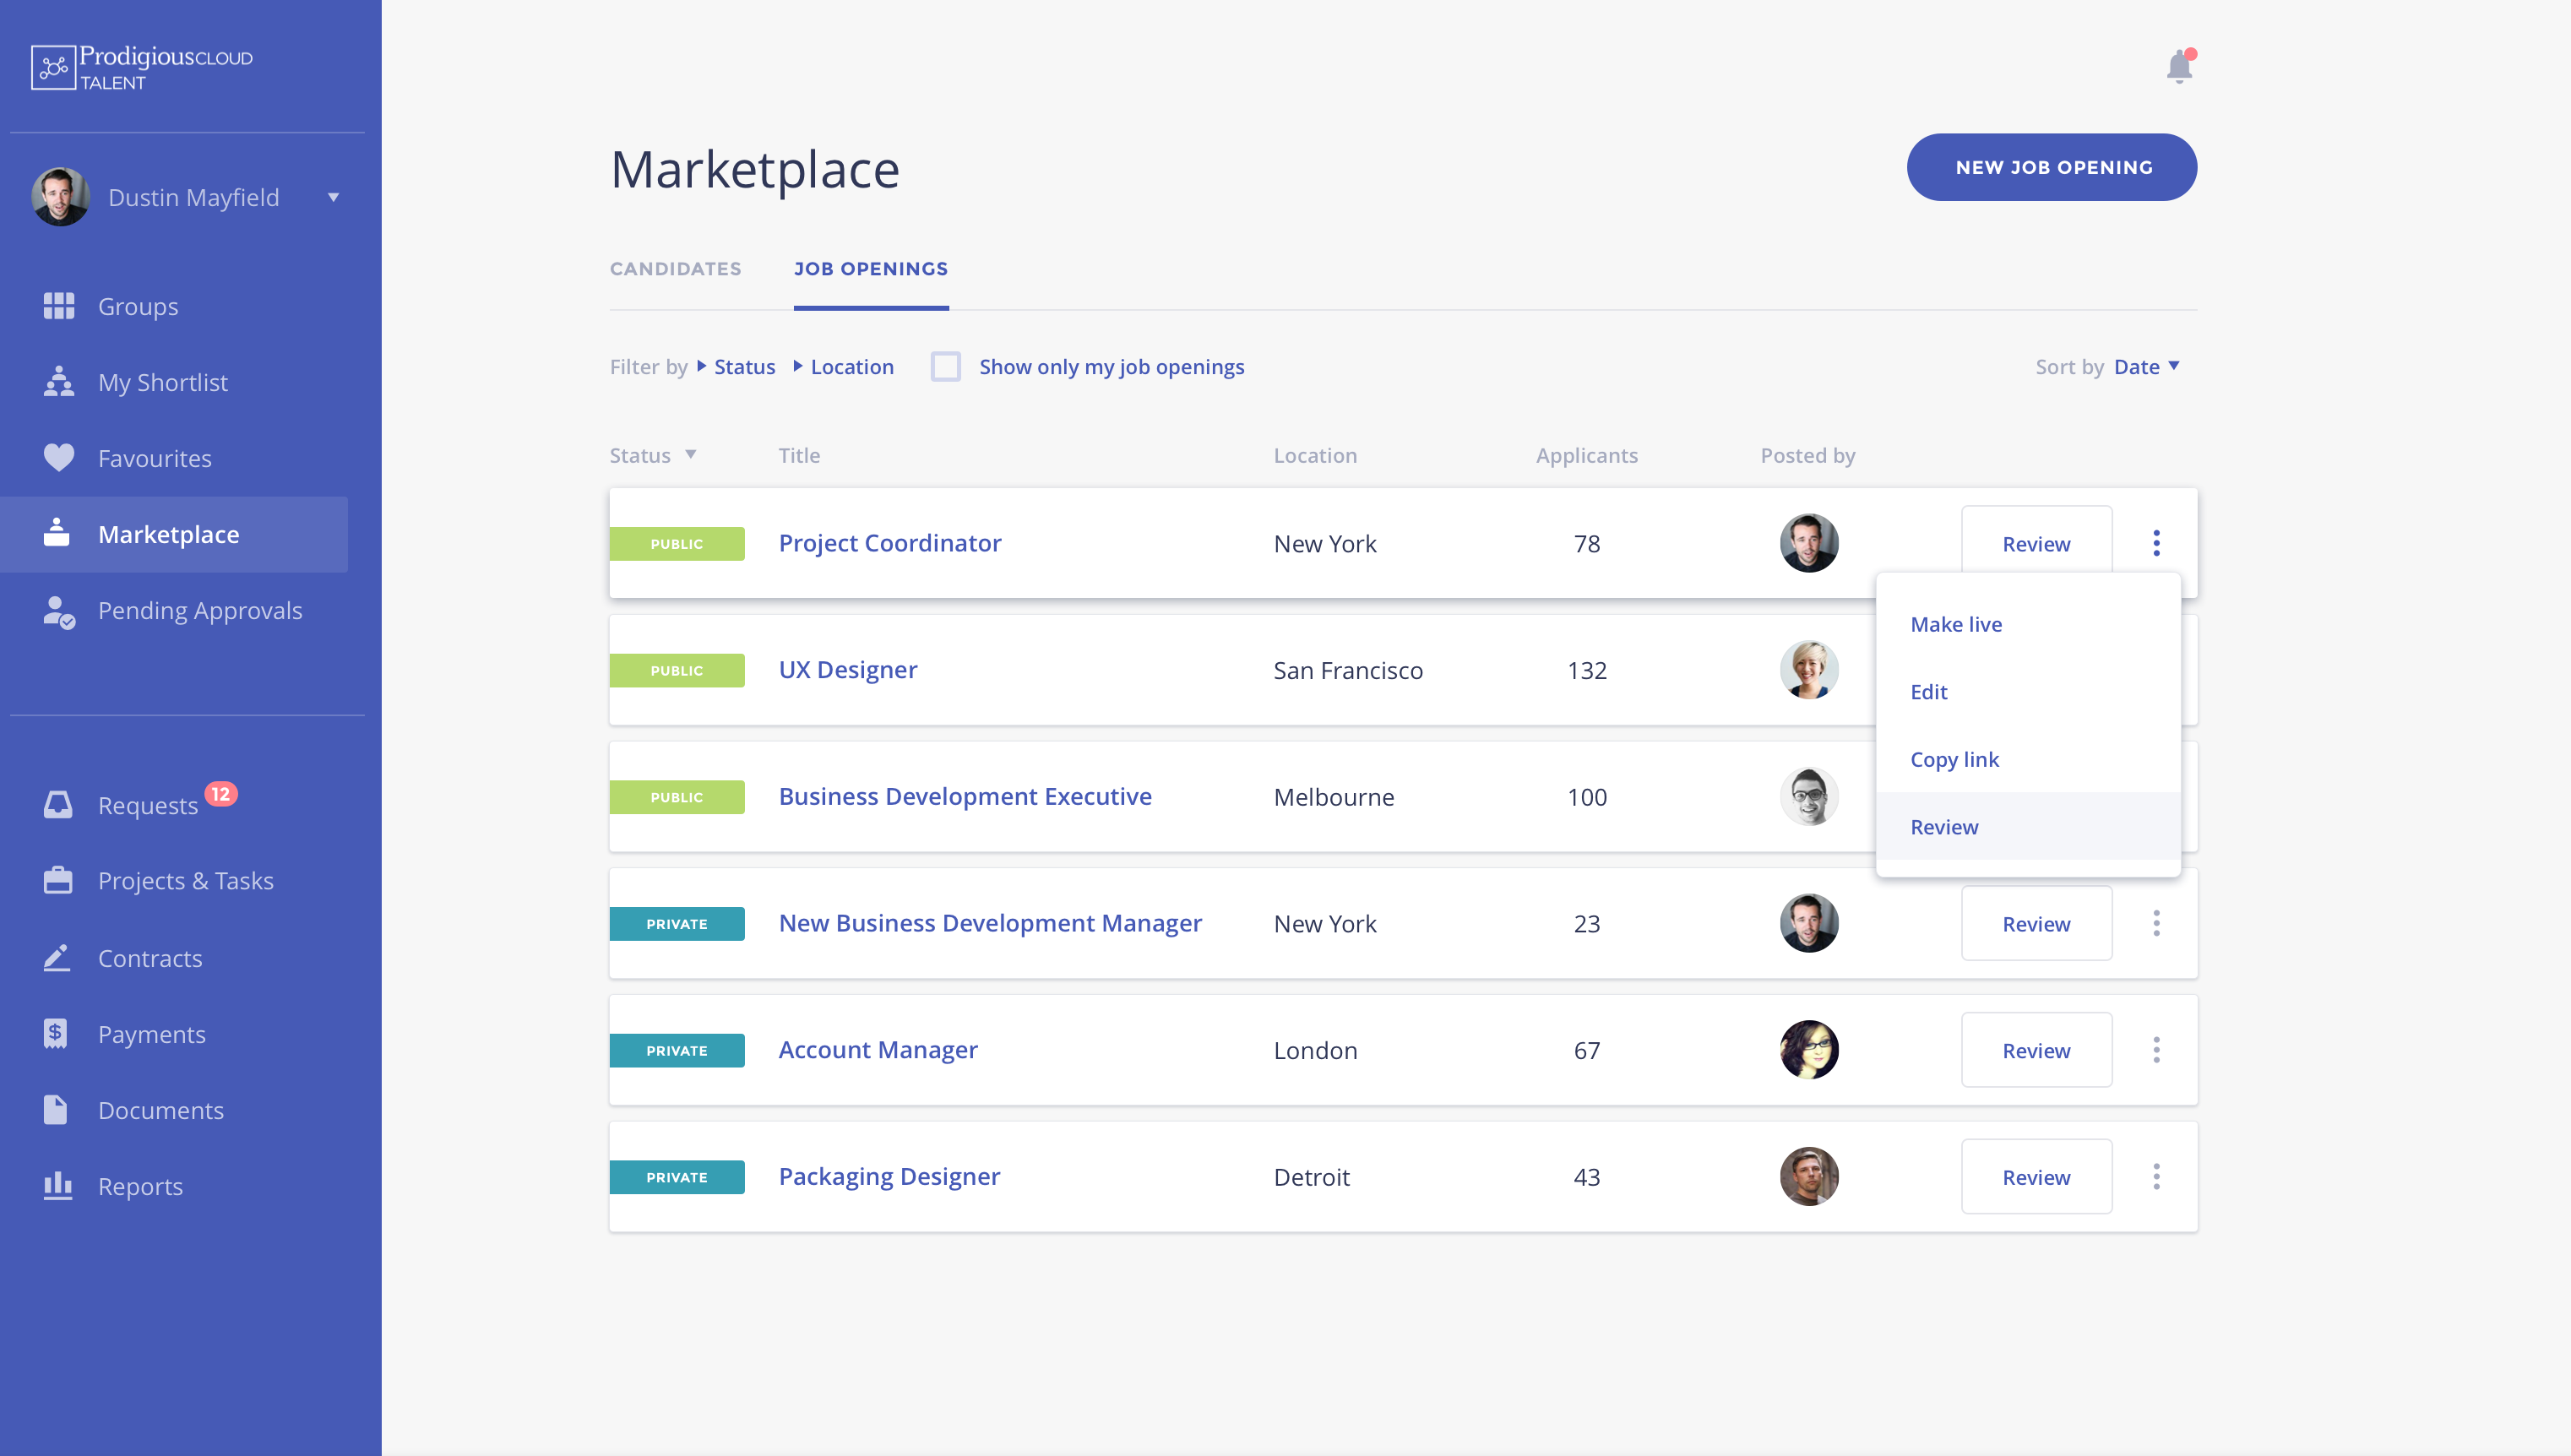This screenshot has width=2571, height=1456.
Task: Click the Location column header
Action: pos(1315,455)
